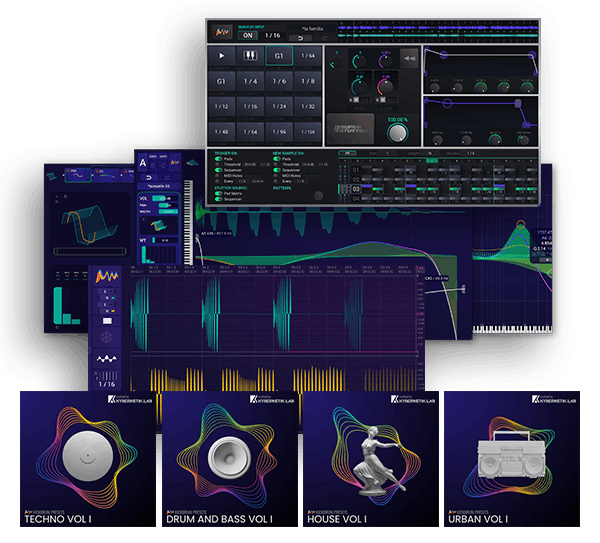Toggle the Stutter Source Pad Matrix switch
The width and height of the screenshot is (600, 543).
[218, 194]
